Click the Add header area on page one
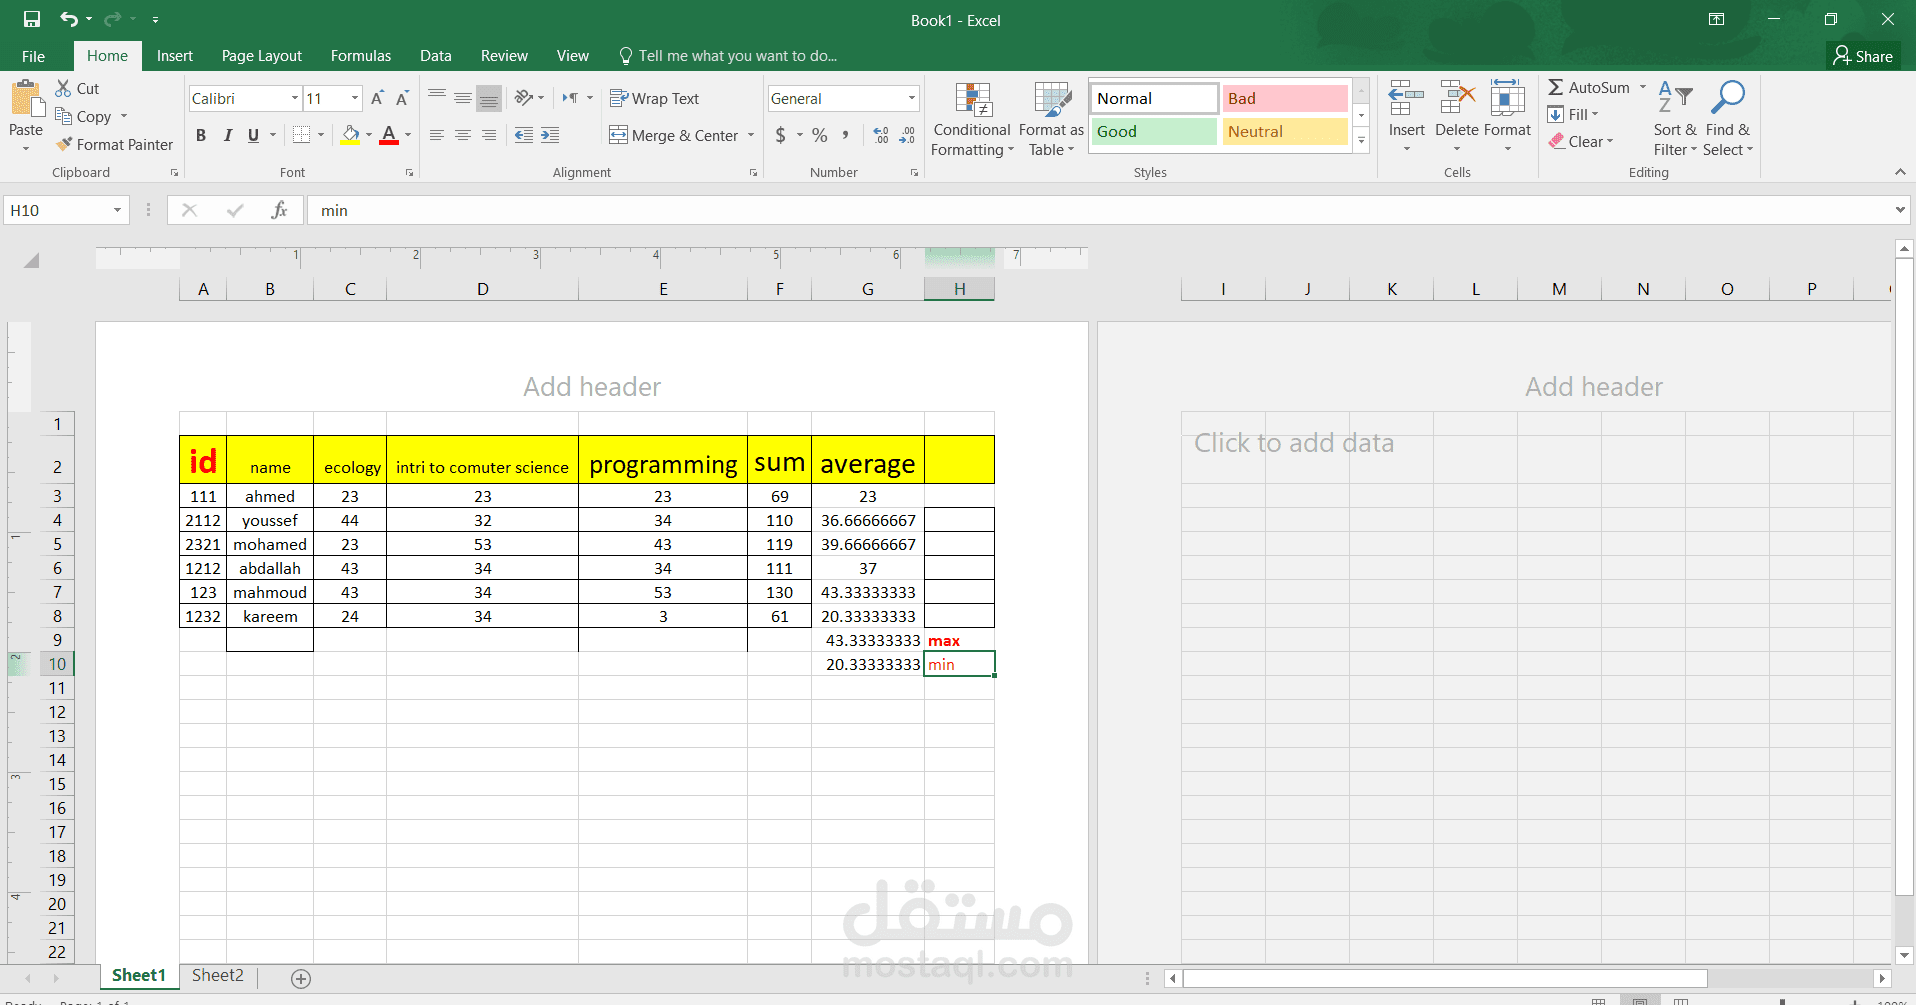Image resolution: width=1916 pixels, height=1005 pixels. [592, 387]
